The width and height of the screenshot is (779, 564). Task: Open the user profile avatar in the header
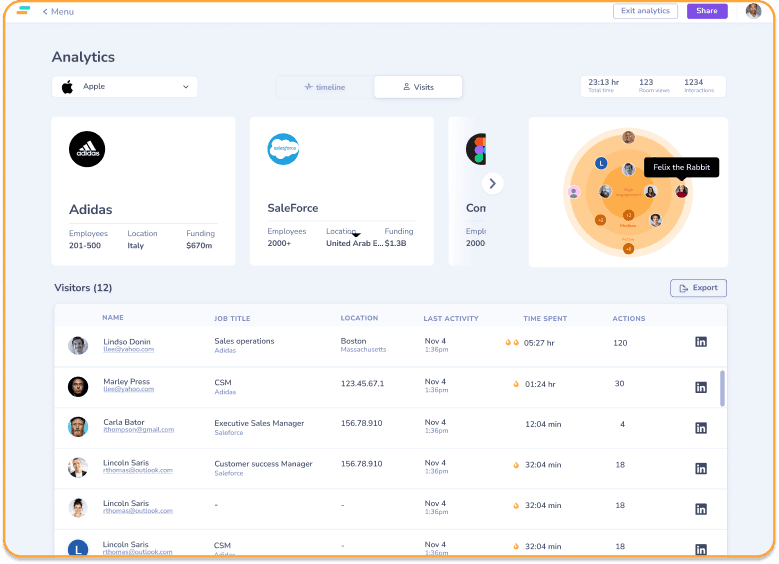(x=753, y=11)
